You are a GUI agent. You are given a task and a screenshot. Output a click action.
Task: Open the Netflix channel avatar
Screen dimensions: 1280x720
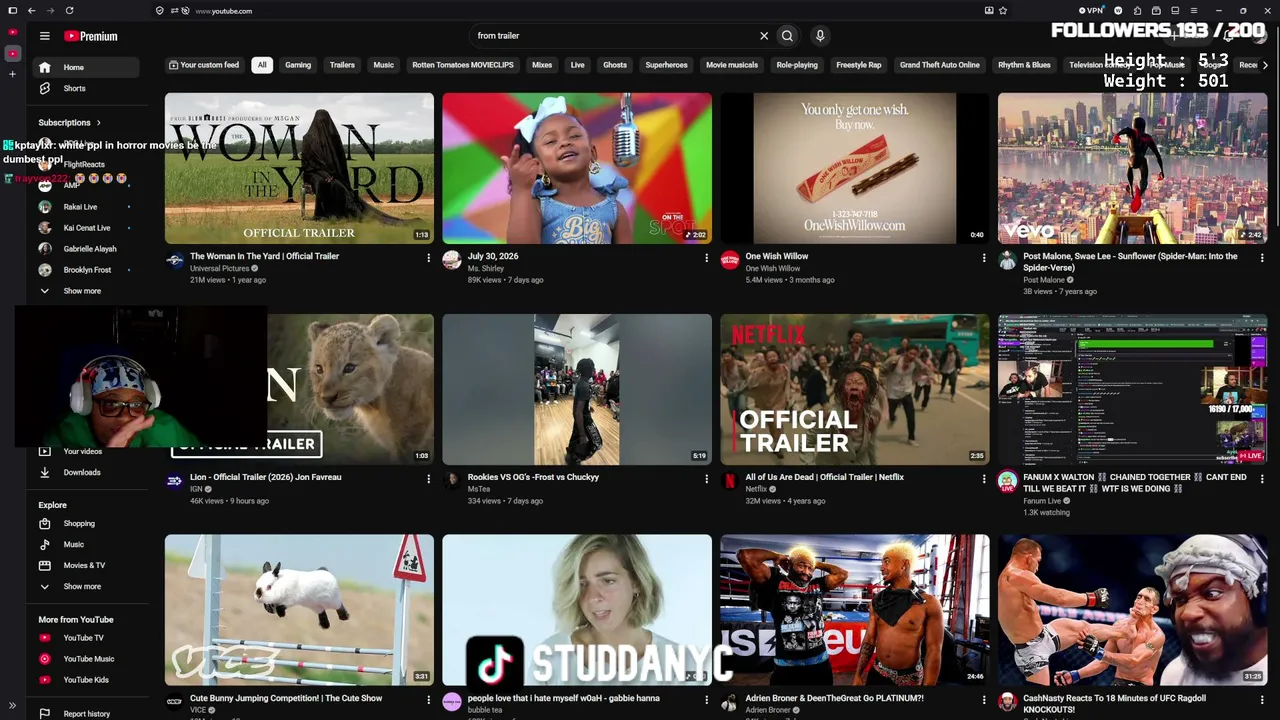tap(730, 482)
